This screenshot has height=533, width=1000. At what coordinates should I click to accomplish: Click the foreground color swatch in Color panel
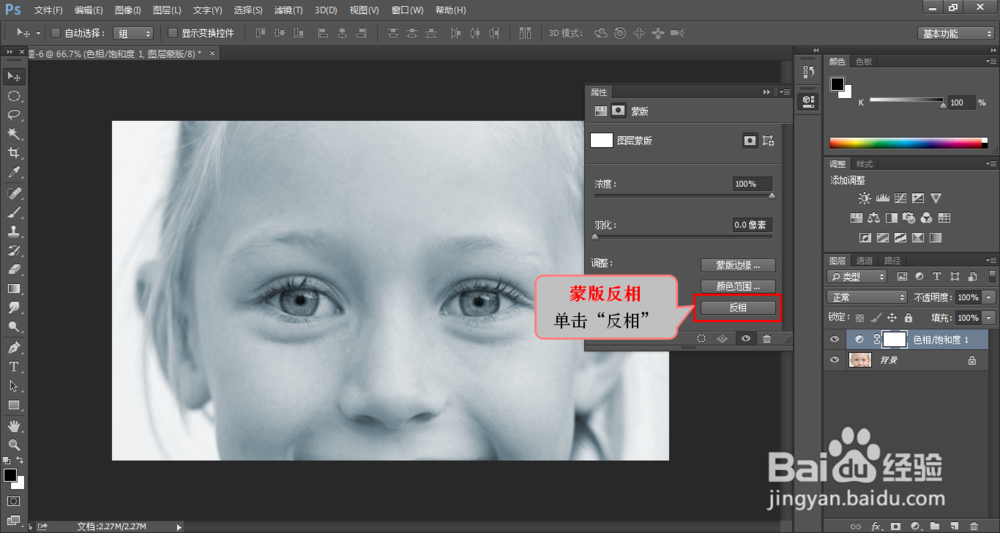(x=837, y=84)
